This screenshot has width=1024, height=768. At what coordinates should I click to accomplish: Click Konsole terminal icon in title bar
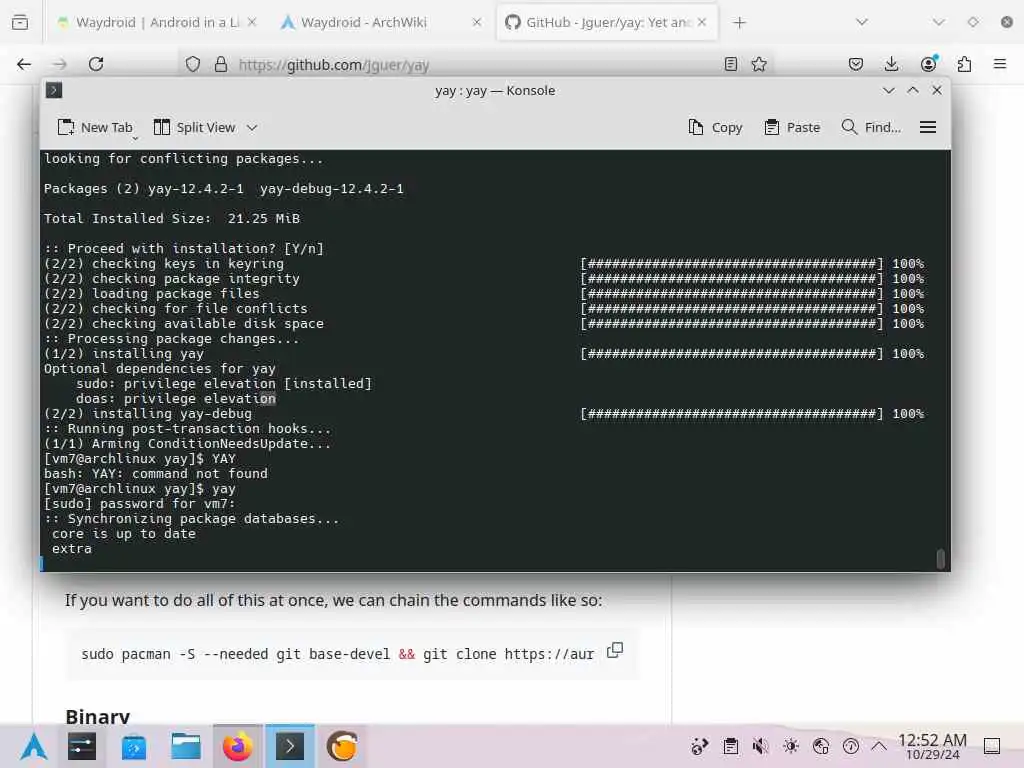tap(54, 90)
